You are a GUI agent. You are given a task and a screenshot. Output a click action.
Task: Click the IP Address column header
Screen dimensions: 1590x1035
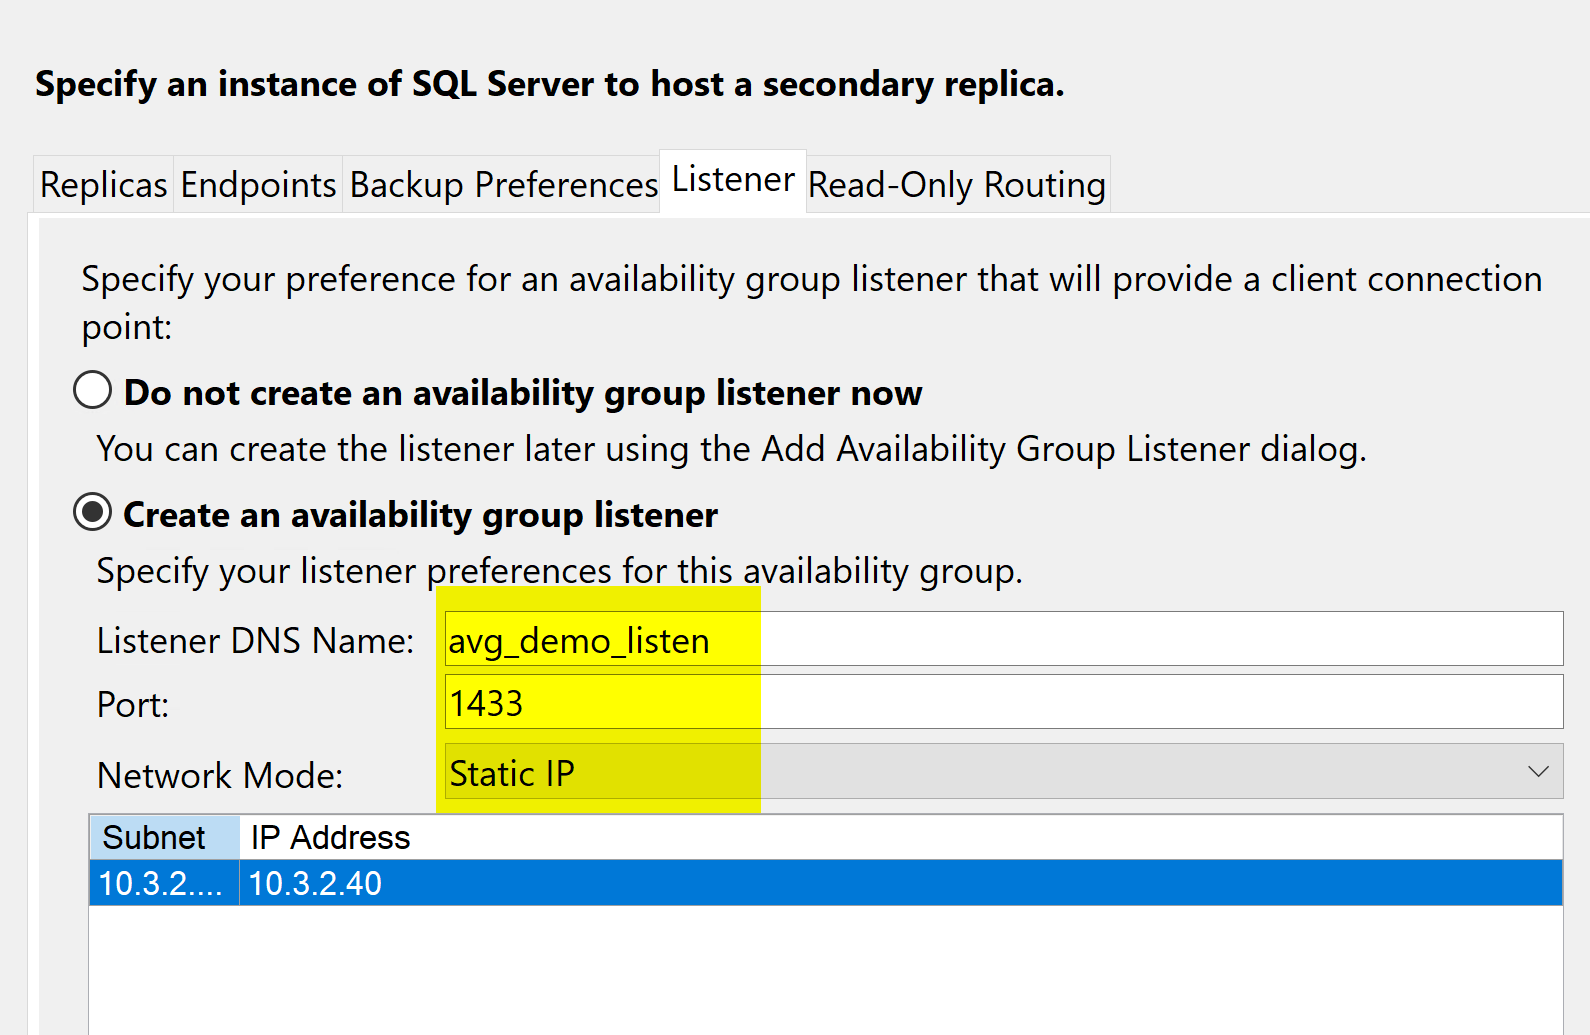pyautogui.click(x=900, y=838)
